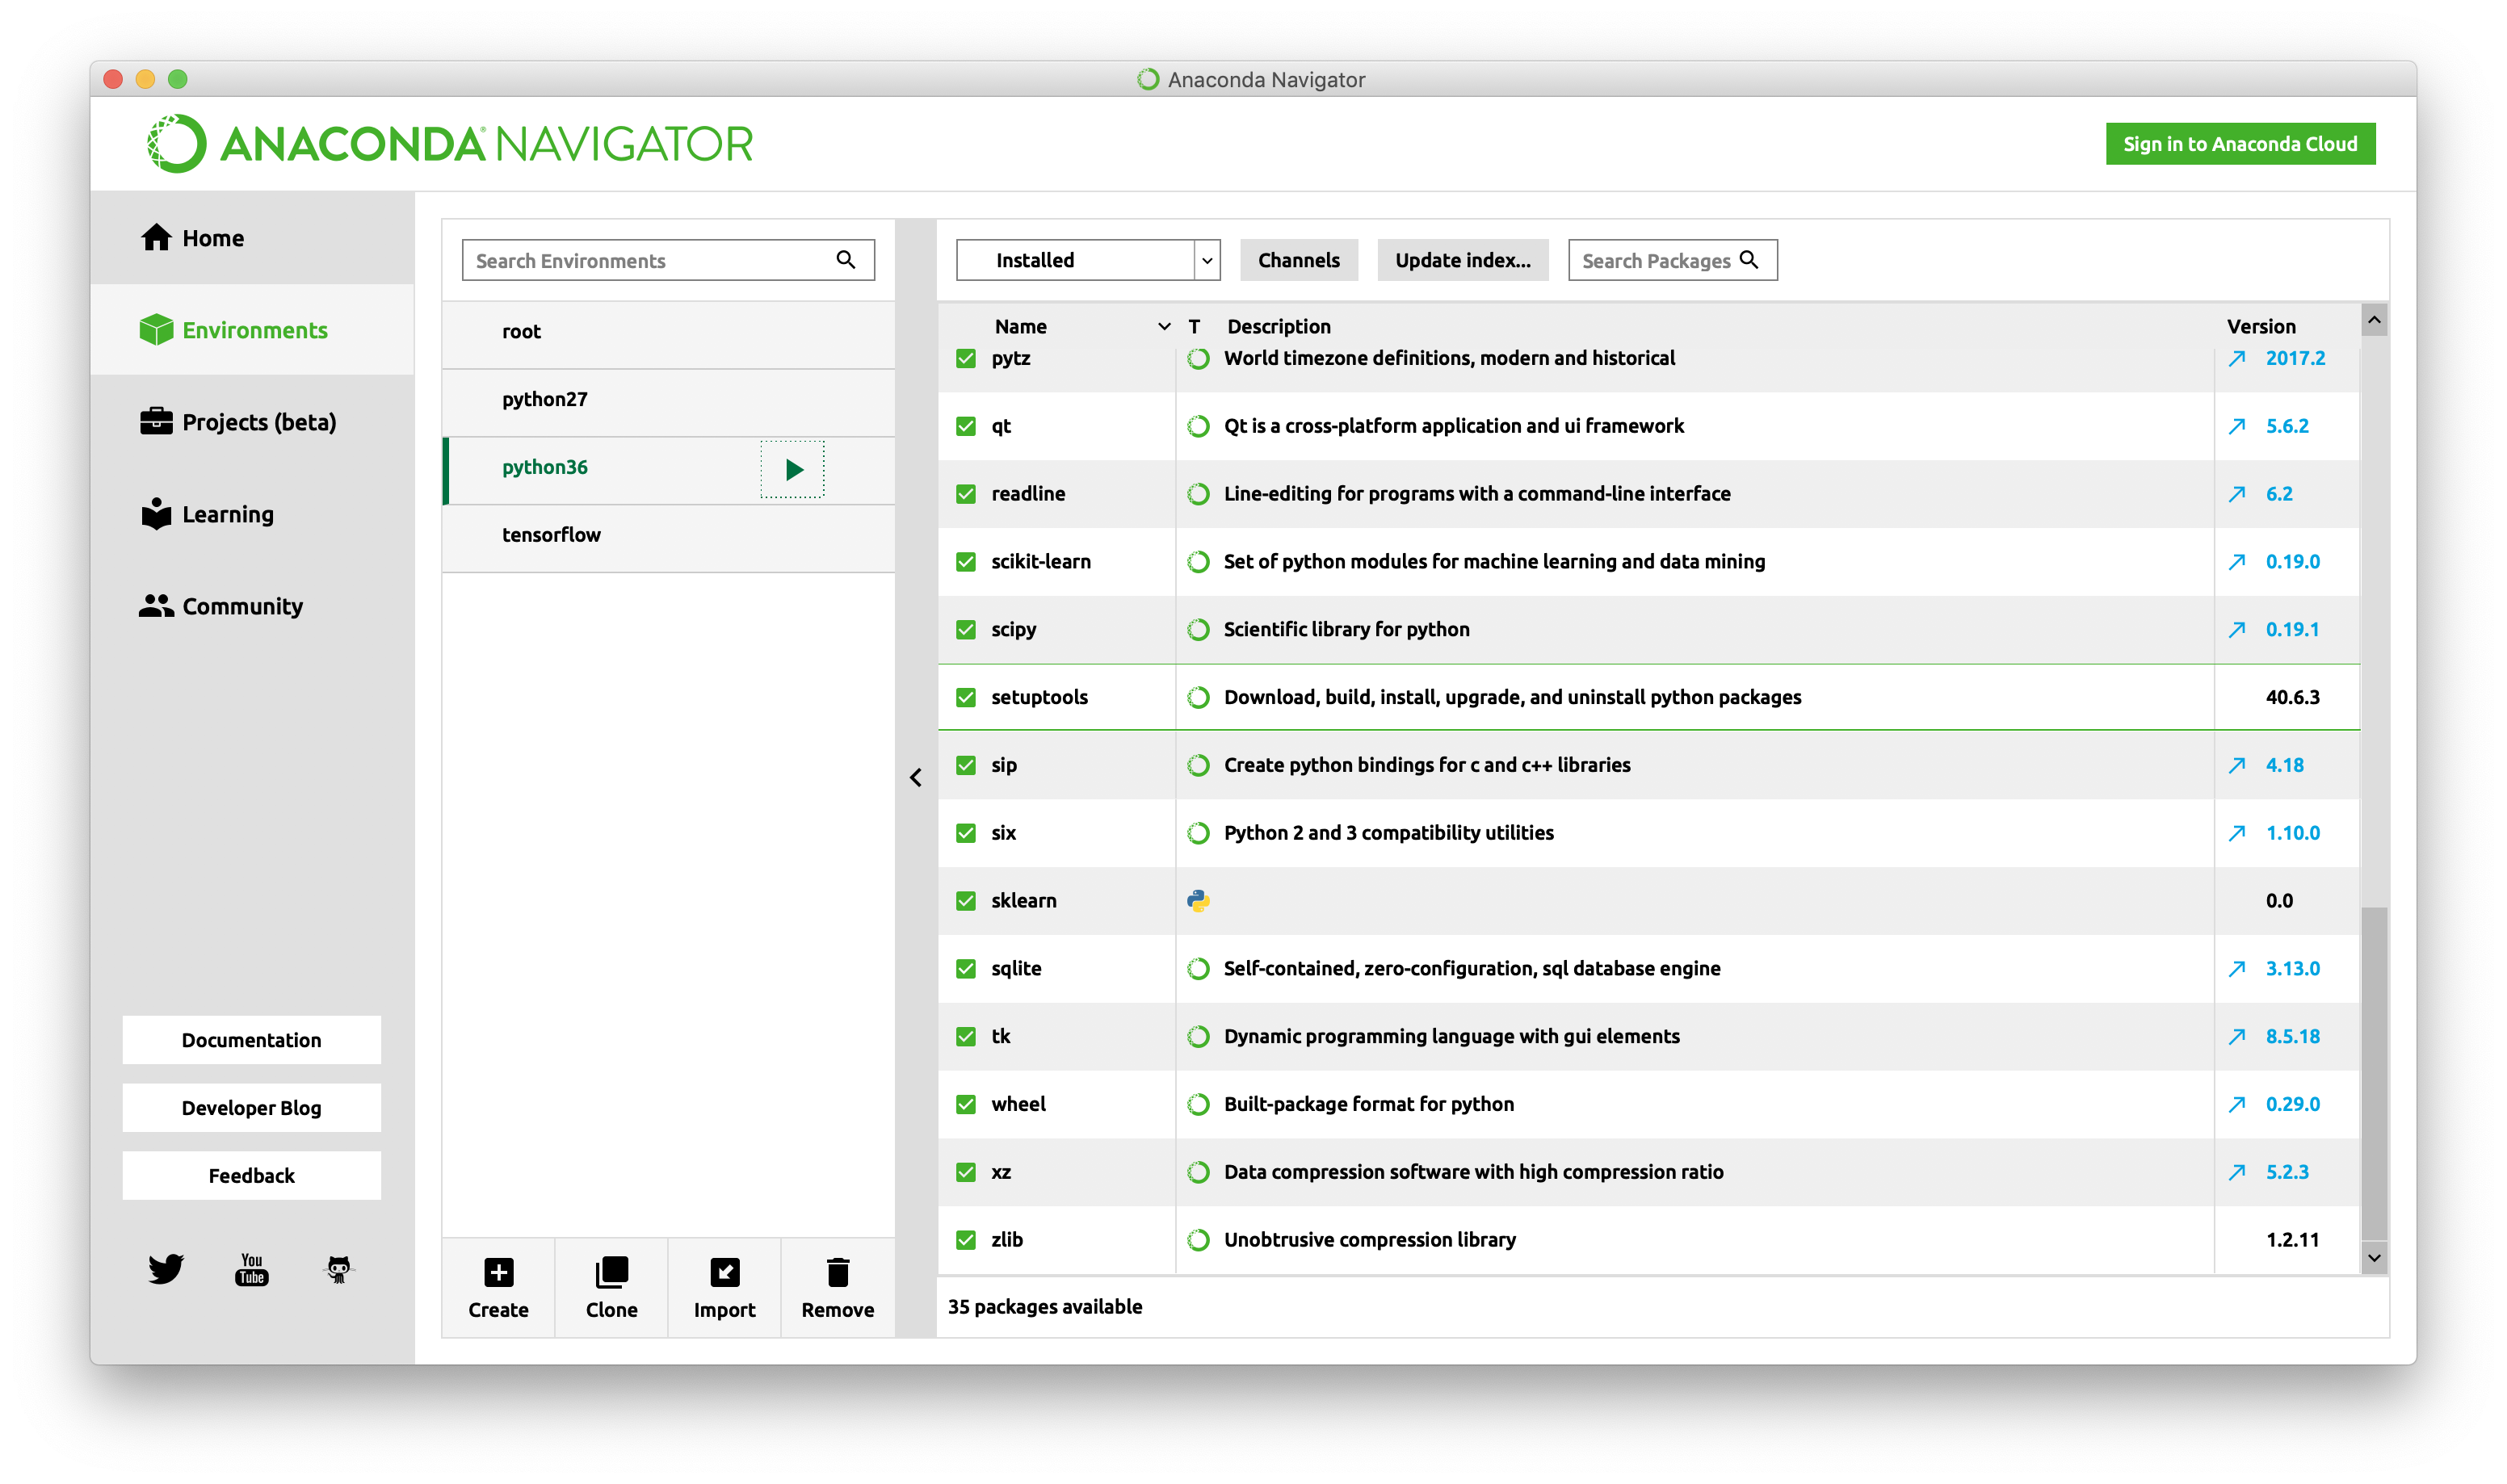Open the Learning tab
This screenshot has height=1484, width=2507.
pos(252,514)
